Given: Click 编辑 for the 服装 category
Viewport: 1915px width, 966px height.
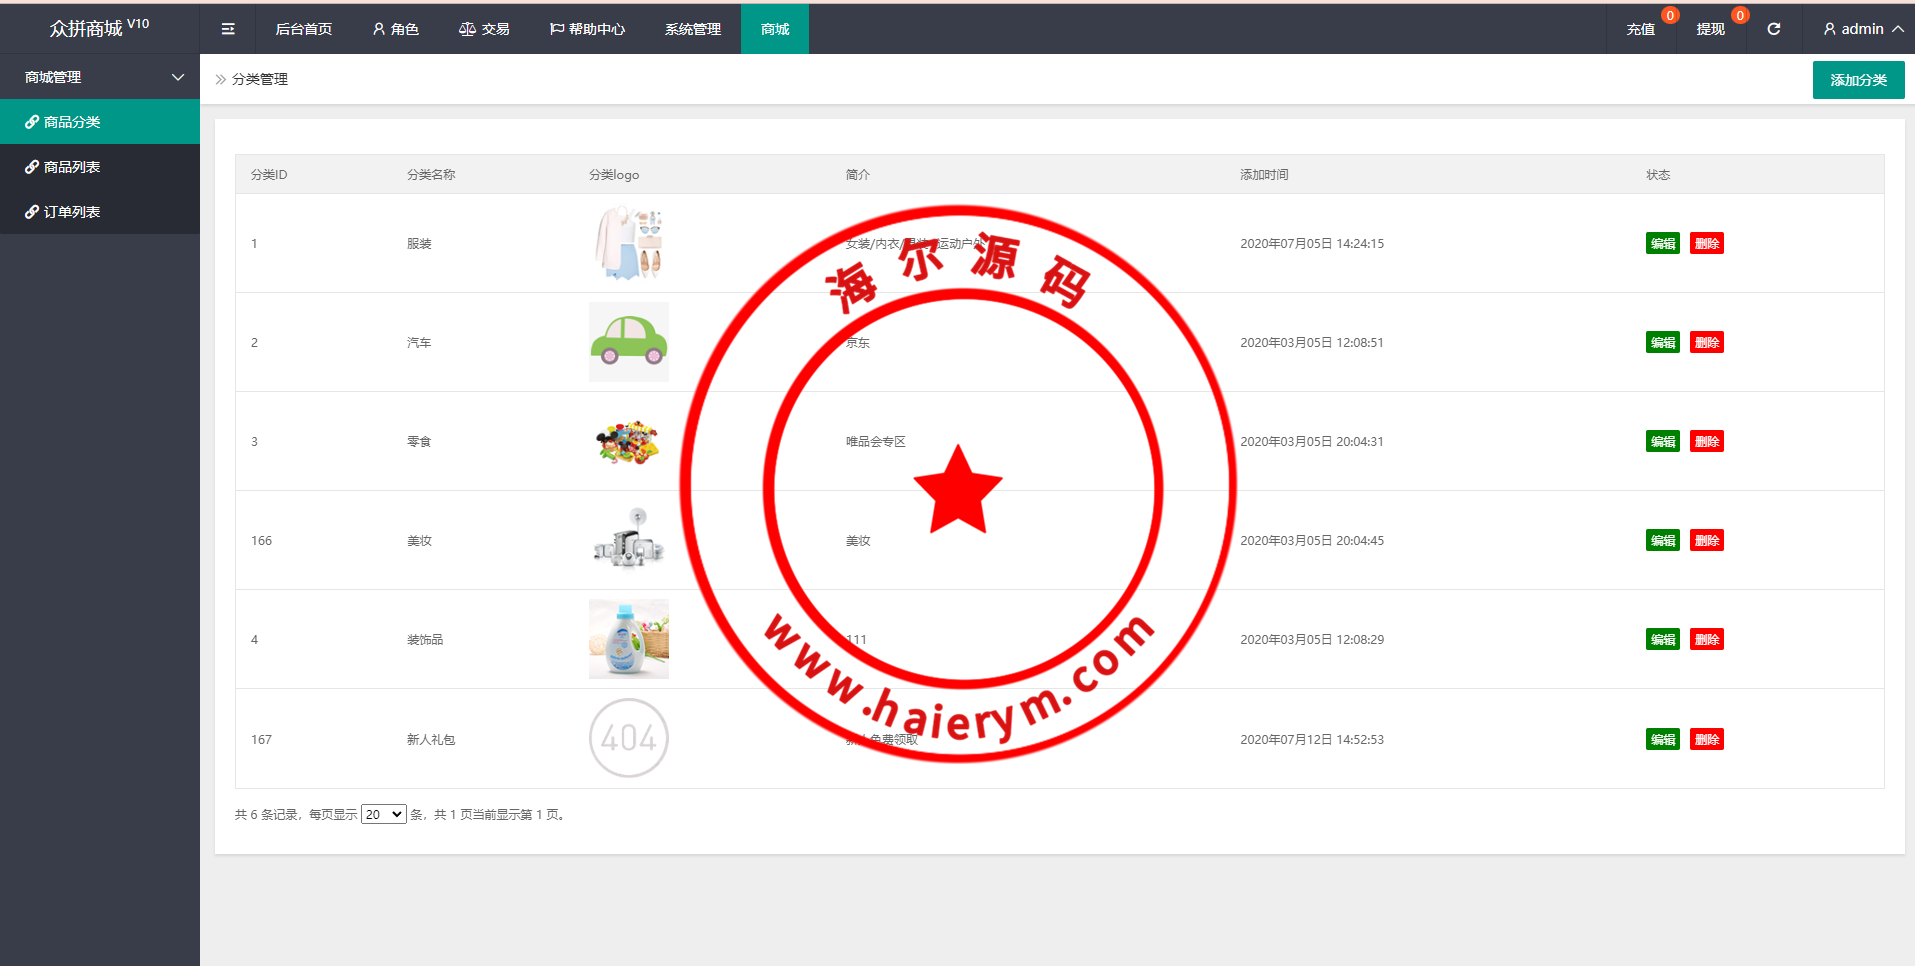Looking at the screenshot, I should coord(1662,243).
